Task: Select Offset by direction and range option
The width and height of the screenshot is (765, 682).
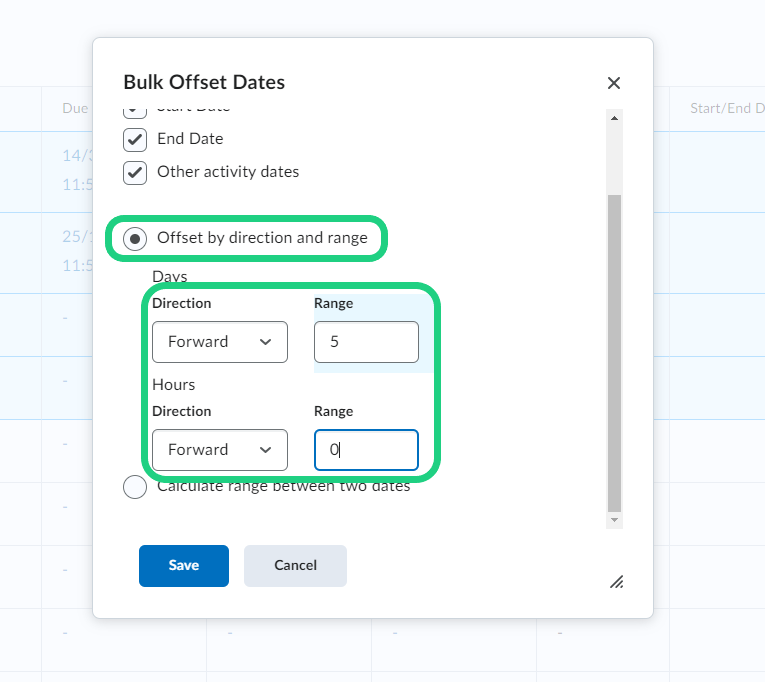Action: tap(135, 239)
